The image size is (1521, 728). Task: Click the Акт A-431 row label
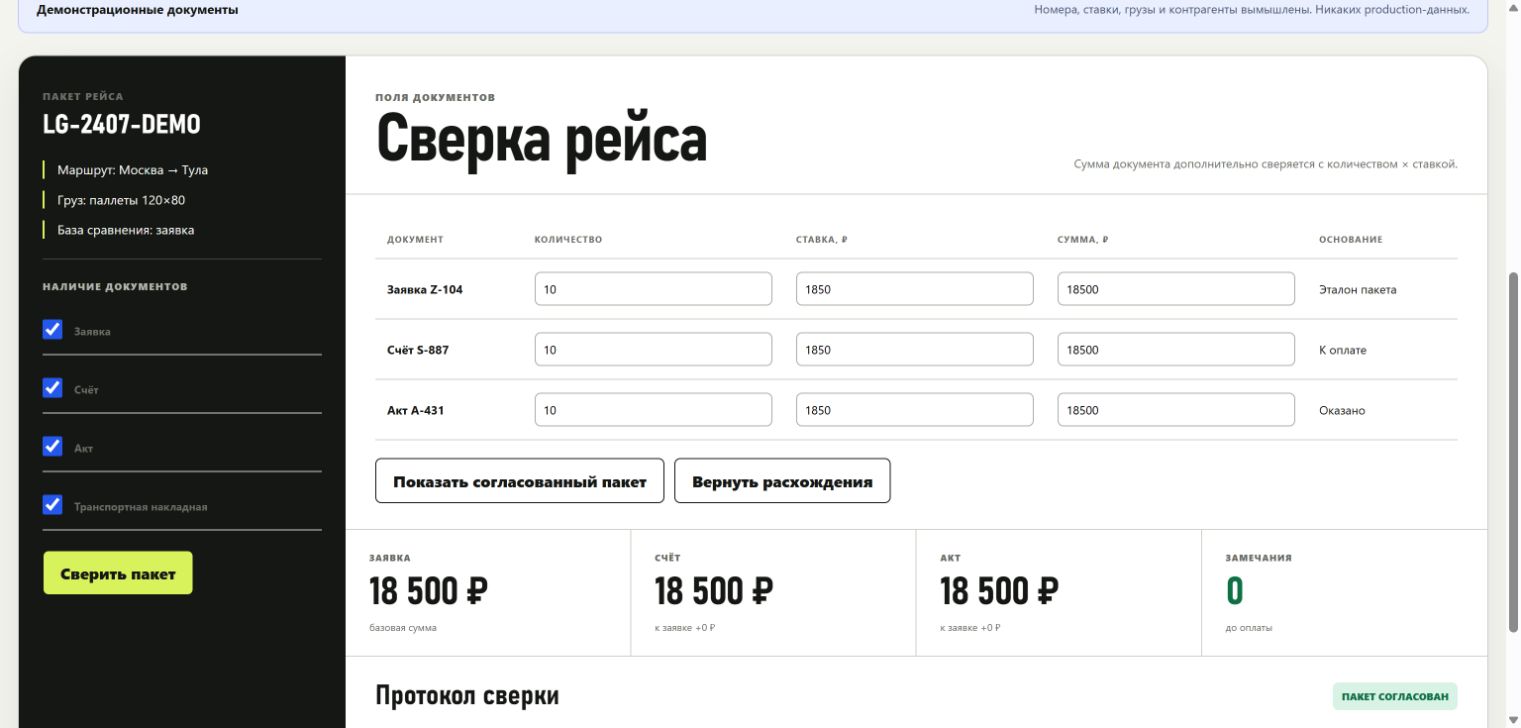(415, 410)
